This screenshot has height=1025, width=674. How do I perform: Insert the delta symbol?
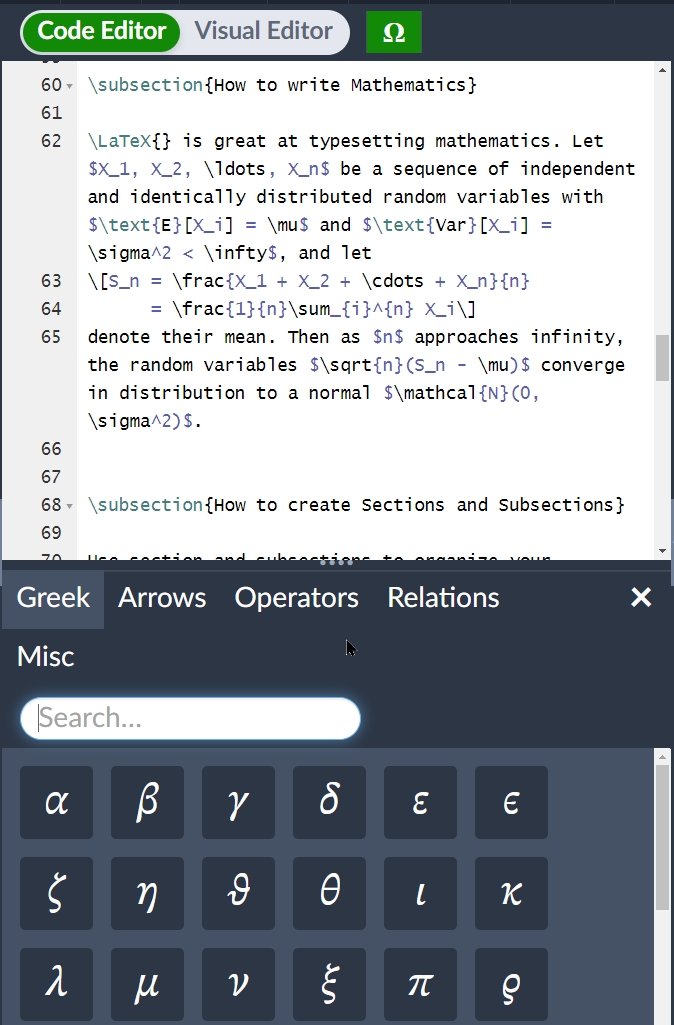coord(329,802)
